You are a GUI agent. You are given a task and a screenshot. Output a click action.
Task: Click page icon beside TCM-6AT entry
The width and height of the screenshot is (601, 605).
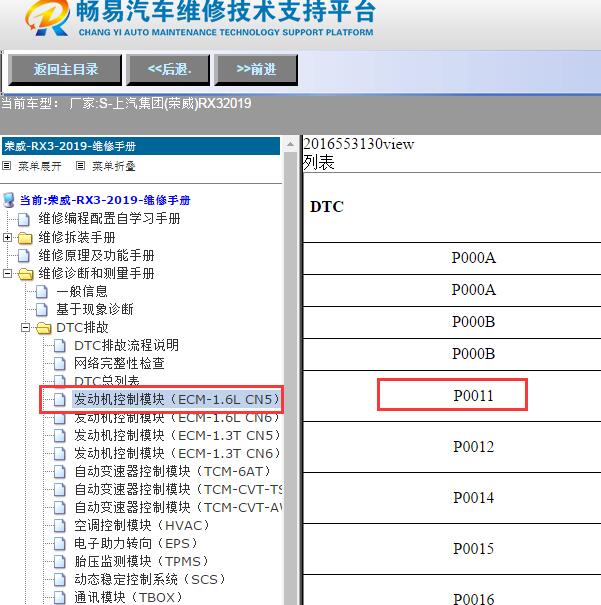[59, 471]
